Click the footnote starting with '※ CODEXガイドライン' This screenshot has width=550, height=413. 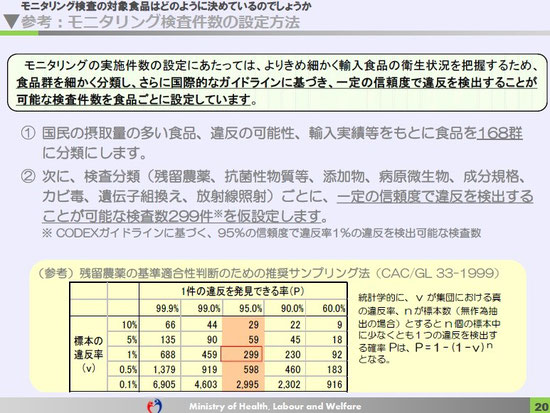point(261,233)
